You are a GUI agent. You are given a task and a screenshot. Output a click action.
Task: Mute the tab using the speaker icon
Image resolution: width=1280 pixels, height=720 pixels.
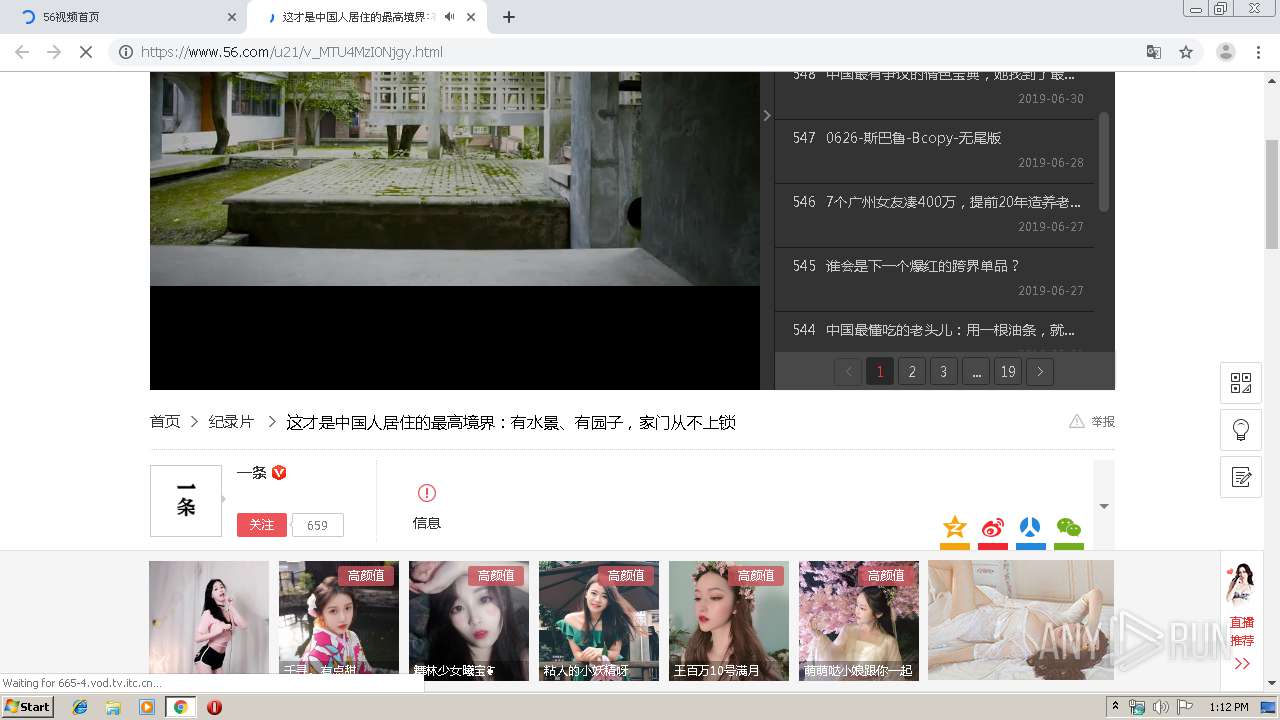(450, 17)
